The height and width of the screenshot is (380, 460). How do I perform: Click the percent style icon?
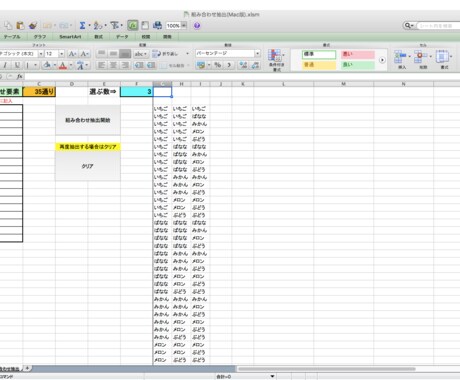click(x=218, y=65)
